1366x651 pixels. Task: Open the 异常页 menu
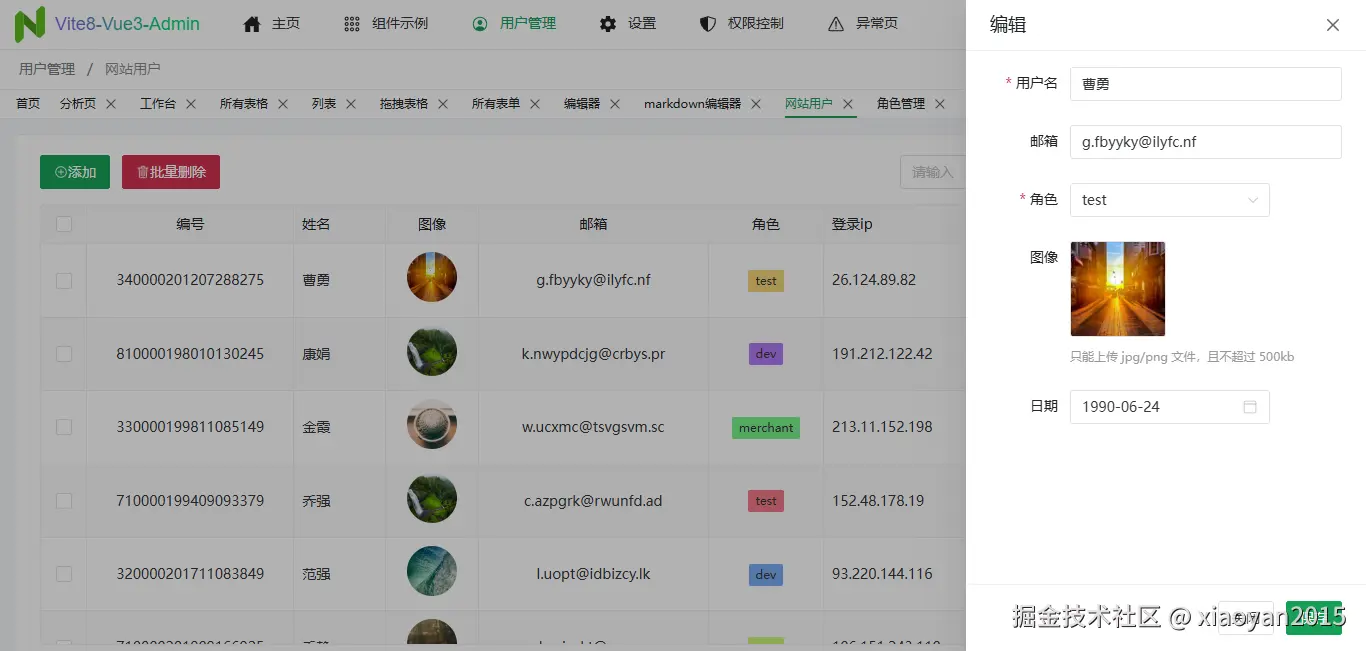[862, 24]
